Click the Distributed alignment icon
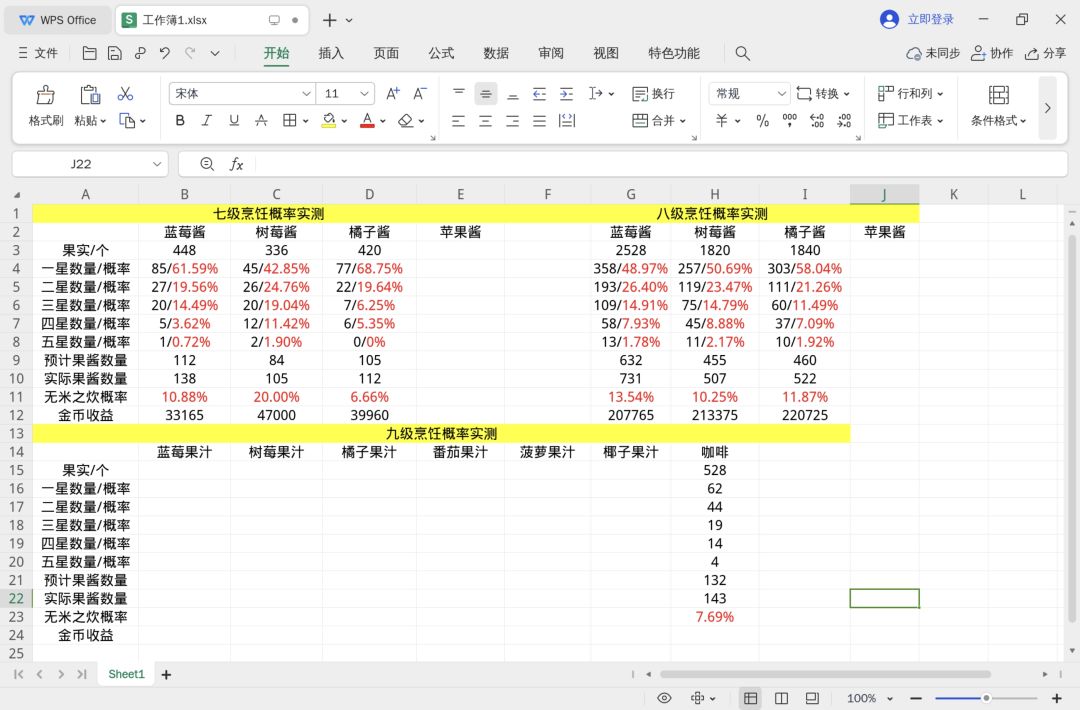Image resolution: width=1080 pixels, height=710 pixels. (x=567, y=121)
